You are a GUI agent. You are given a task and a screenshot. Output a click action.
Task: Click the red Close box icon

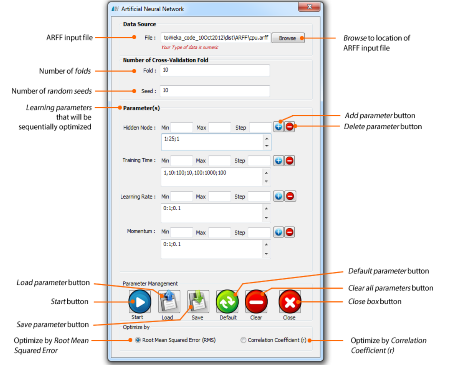click(x=290, y=302)
